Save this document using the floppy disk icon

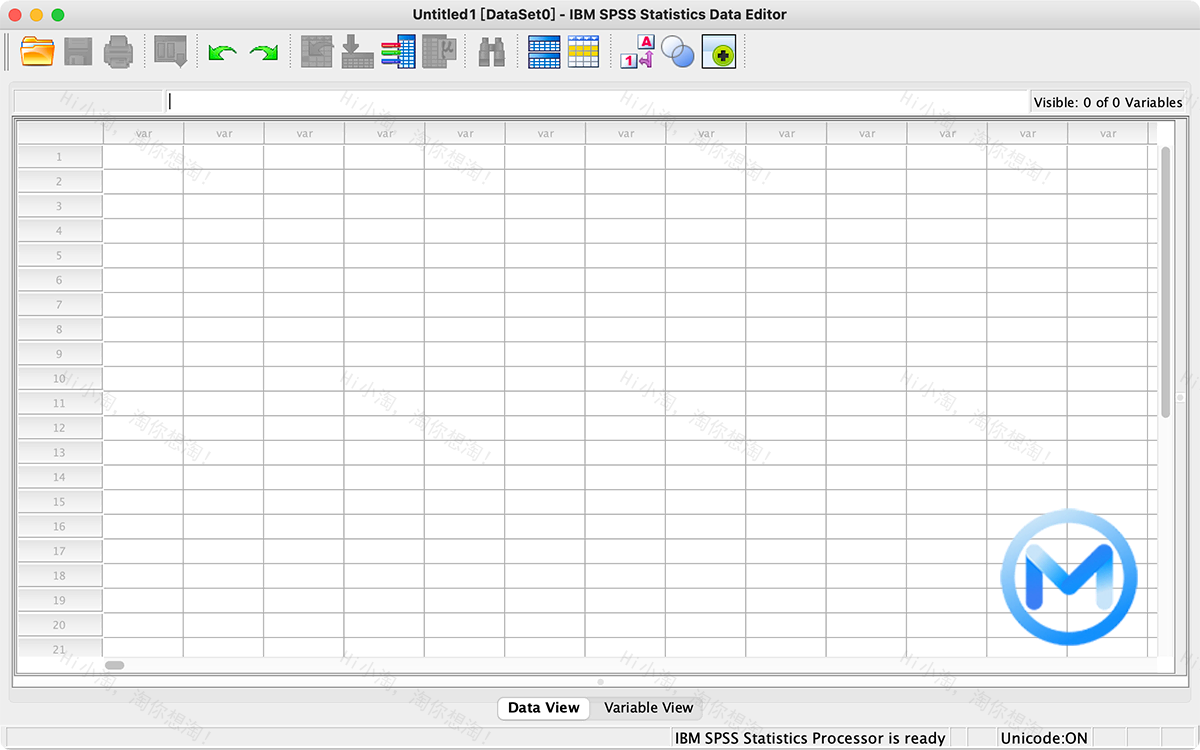pos(77,52)
